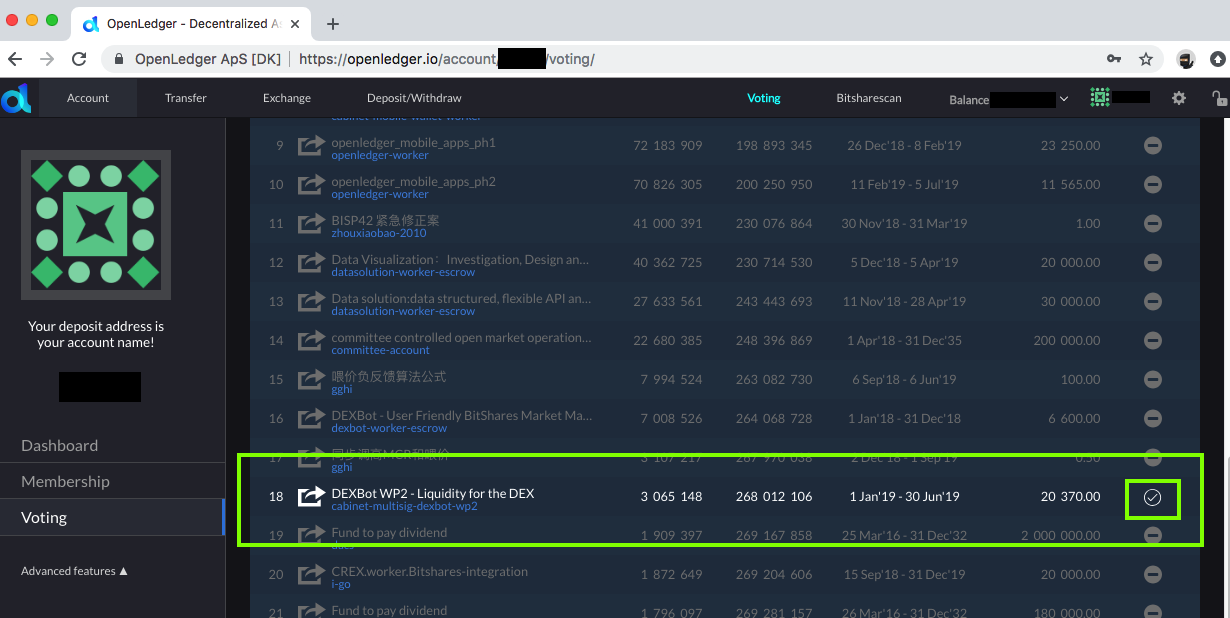The width and height of the screenshot is (1230, 618).
Task: Open committee-account link
Action: 380,350
